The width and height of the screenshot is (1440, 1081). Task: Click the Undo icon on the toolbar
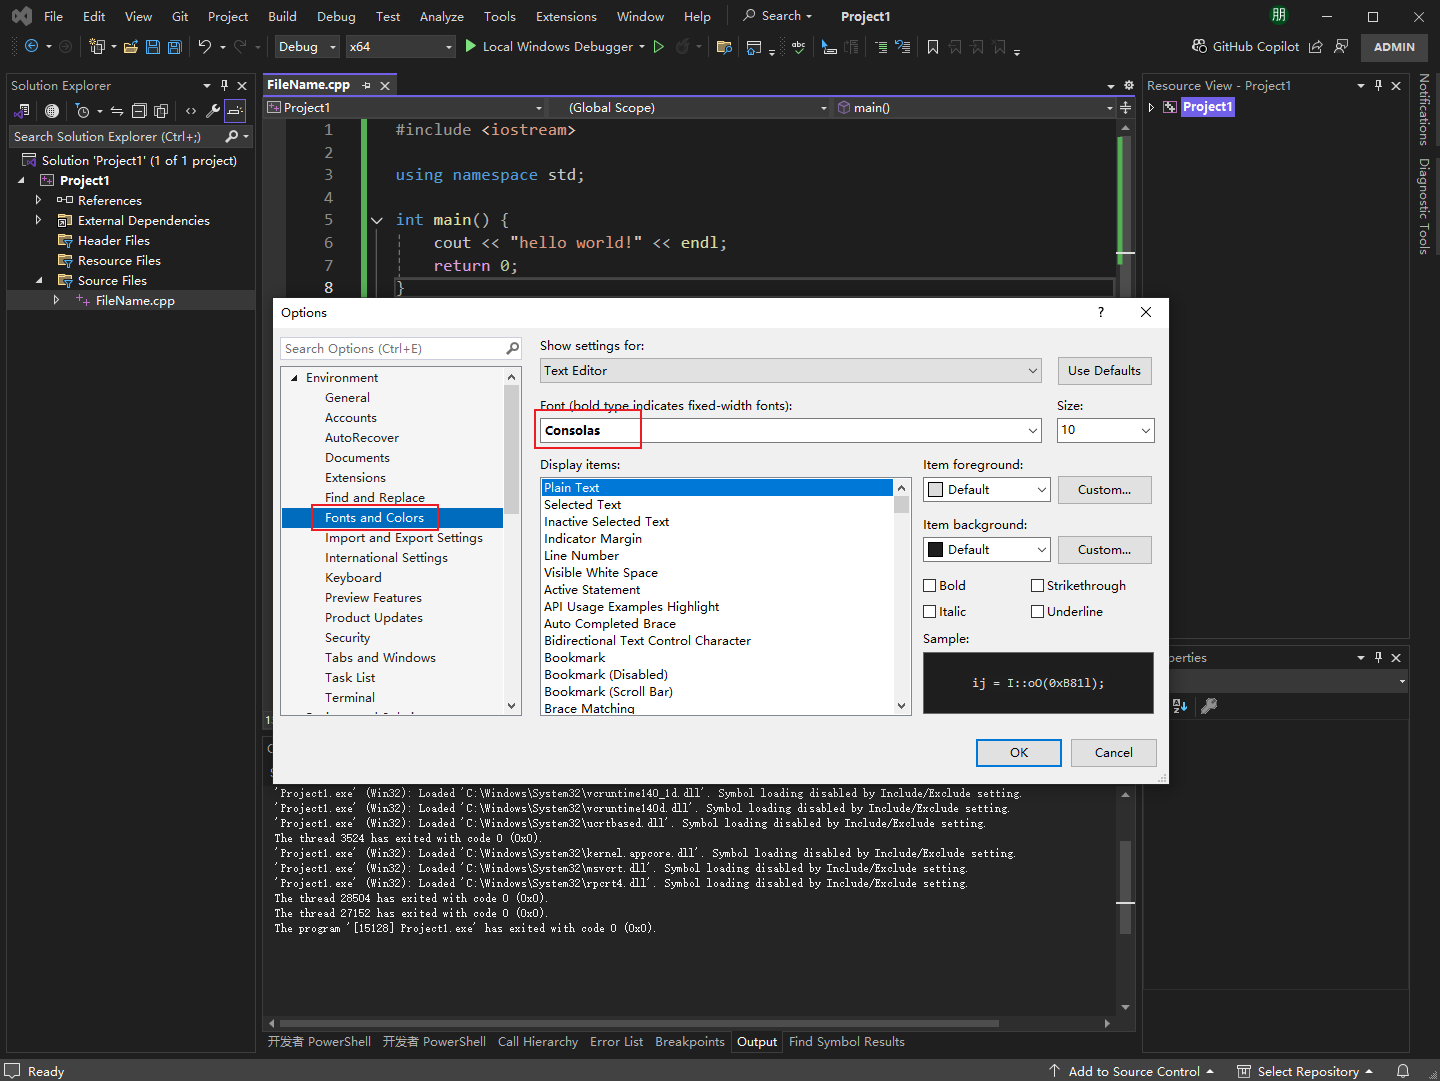pyautogui.click(x=205, y=46)
